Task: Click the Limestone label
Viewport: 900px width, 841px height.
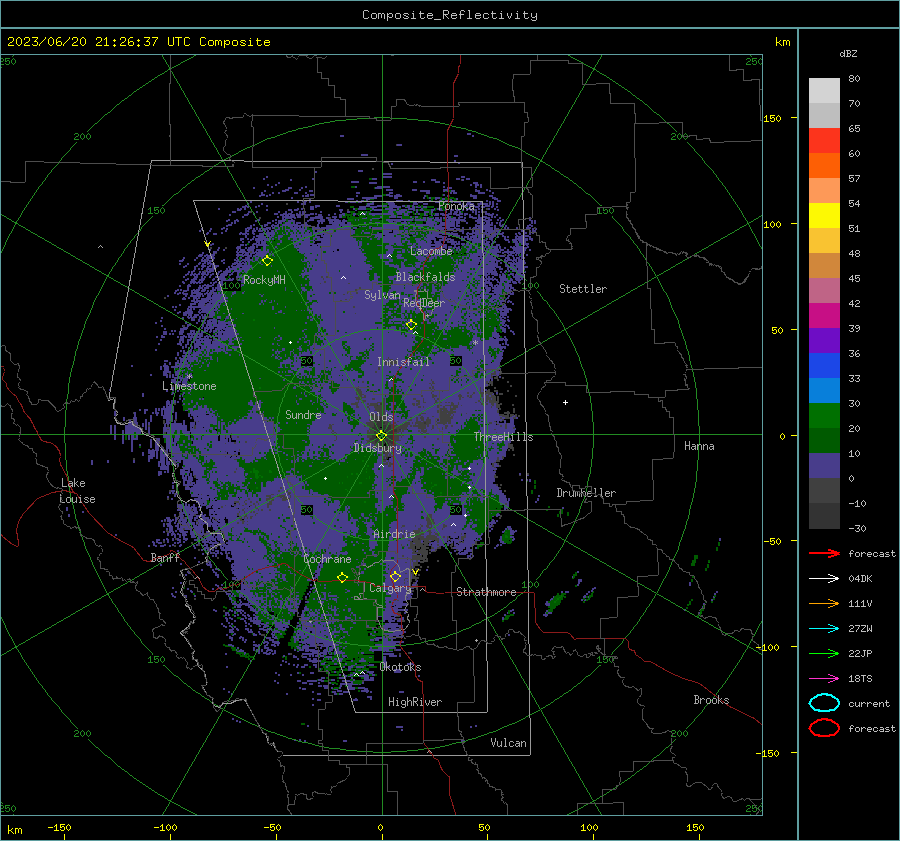Action: coord(189,386)
